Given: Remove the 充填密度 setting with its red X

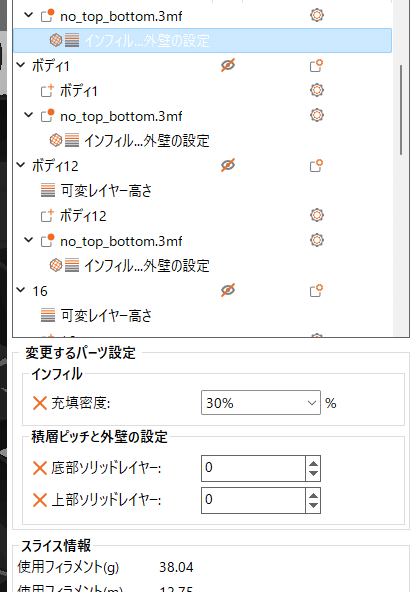Looking at the screenshot, I should click(40, 403).
